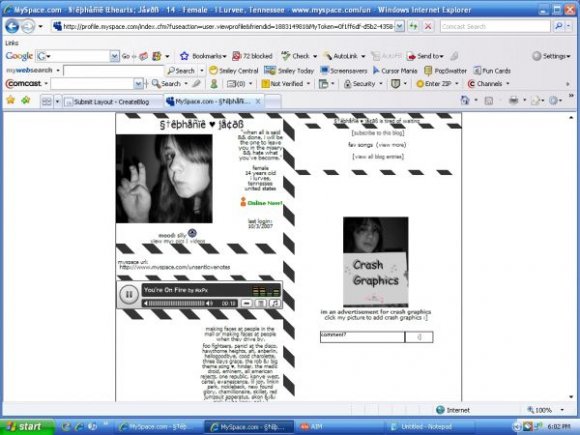Image resolution: width=580 pixels, height=435 pixels.
Task: Open Quick Tabs grid icon
Action: 47,101
